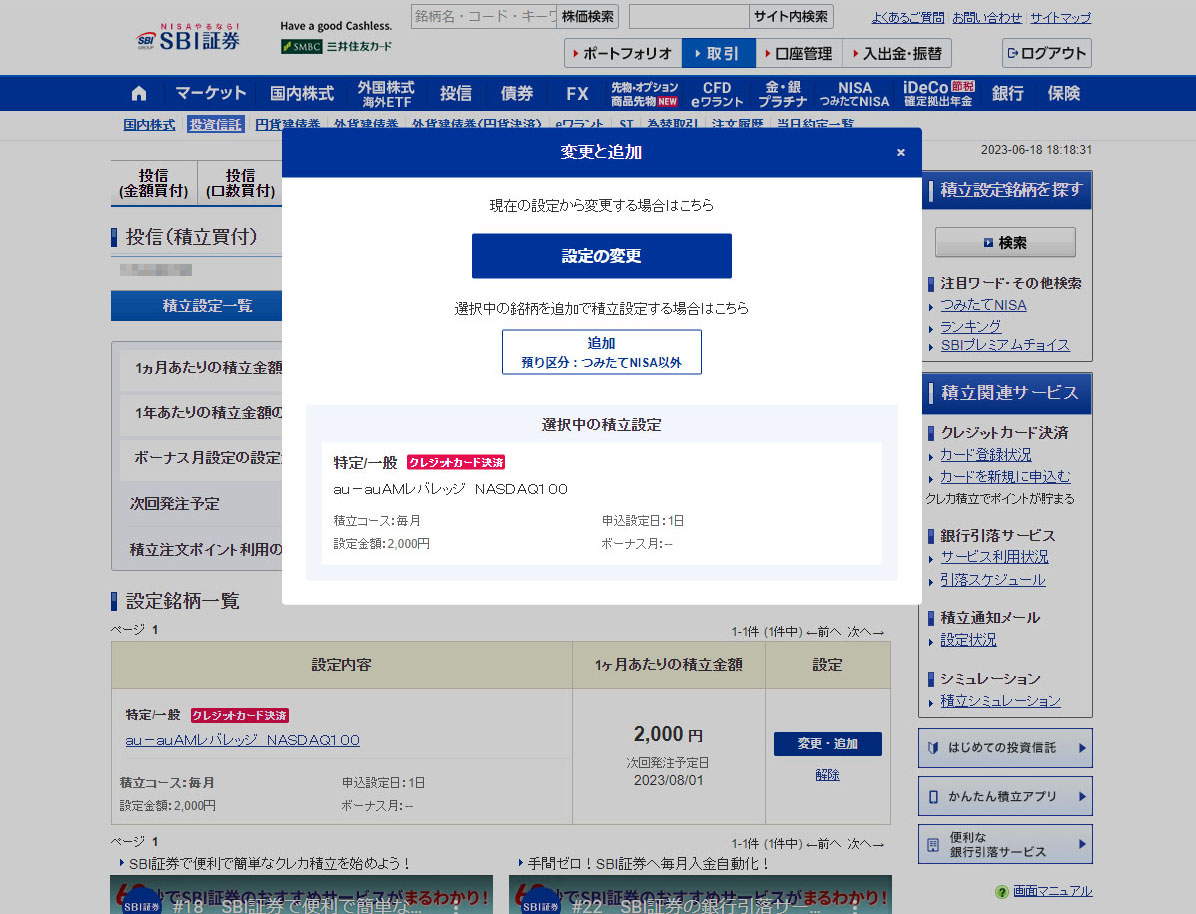Open 便利な銀行引落サービス banner
The width and height of the screenshot is (1196, 914).
coord(1004,844)
